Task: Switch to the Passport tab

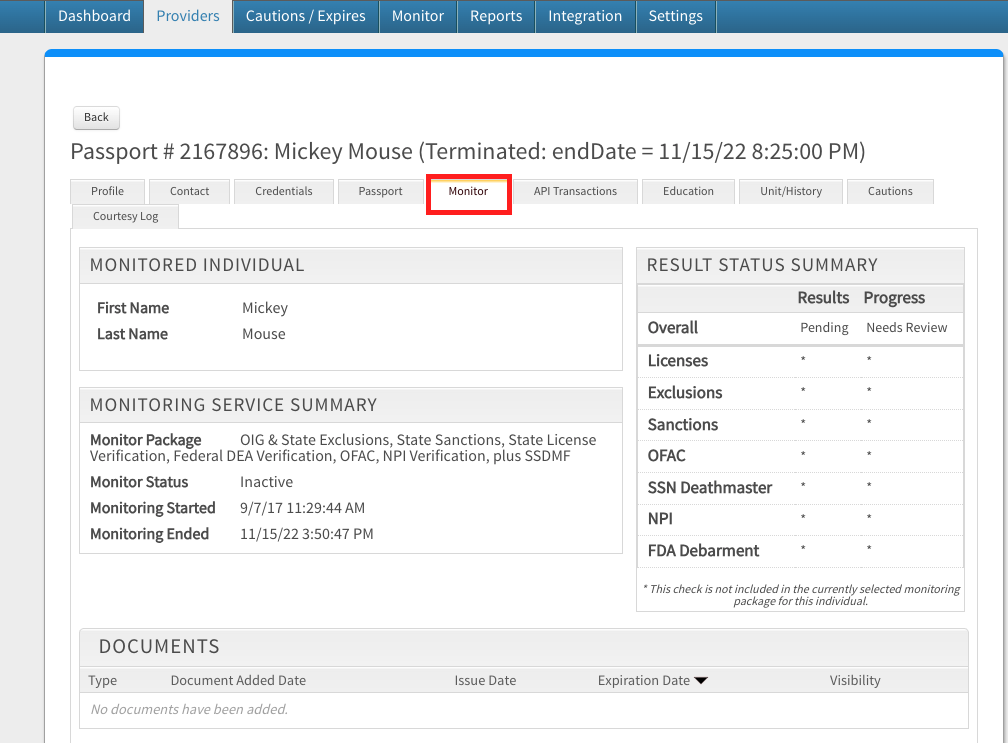Action: pos(381,192)
